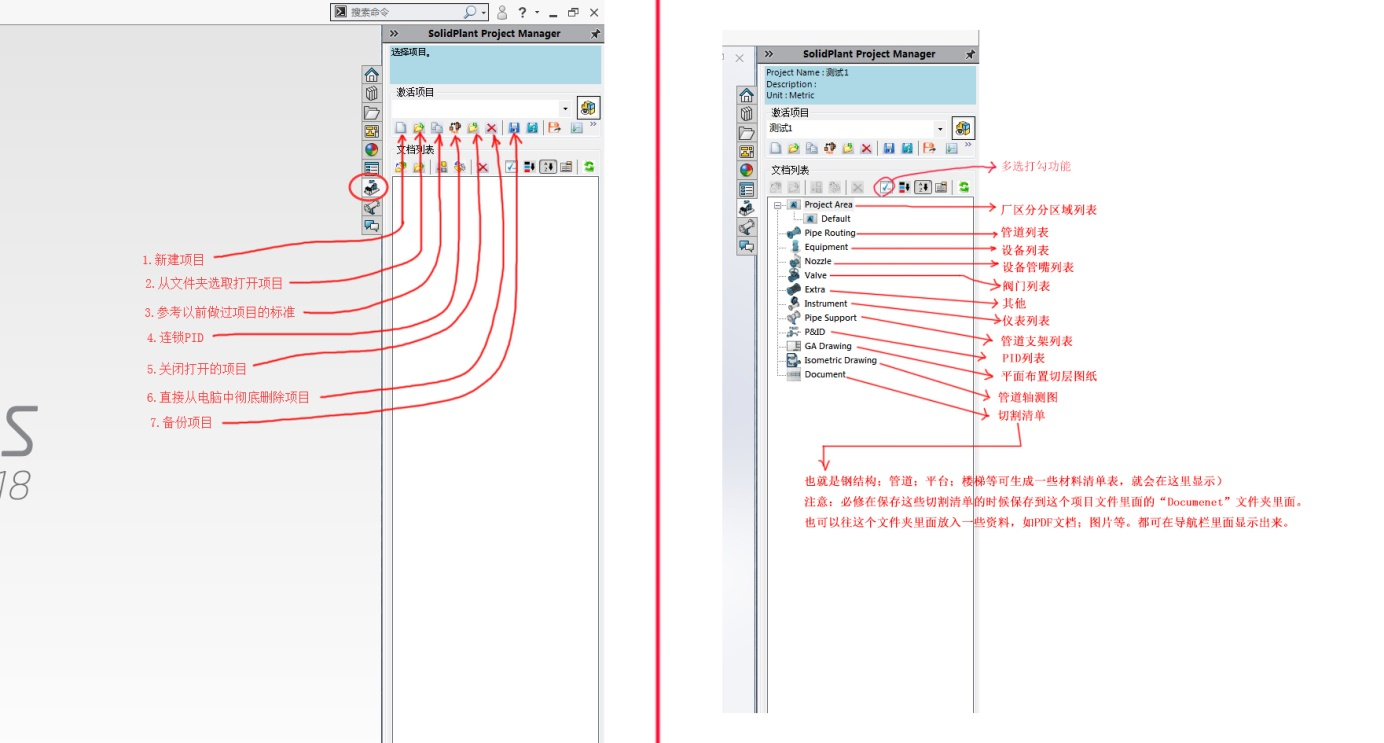Click the export icon with red arrow in the 测试1 panel

[928, 148]
